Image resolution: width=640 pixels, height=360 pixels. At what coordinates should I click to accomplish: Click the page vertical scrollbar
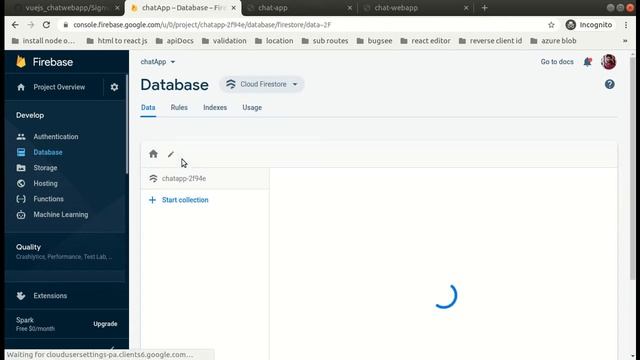[632, 168]
